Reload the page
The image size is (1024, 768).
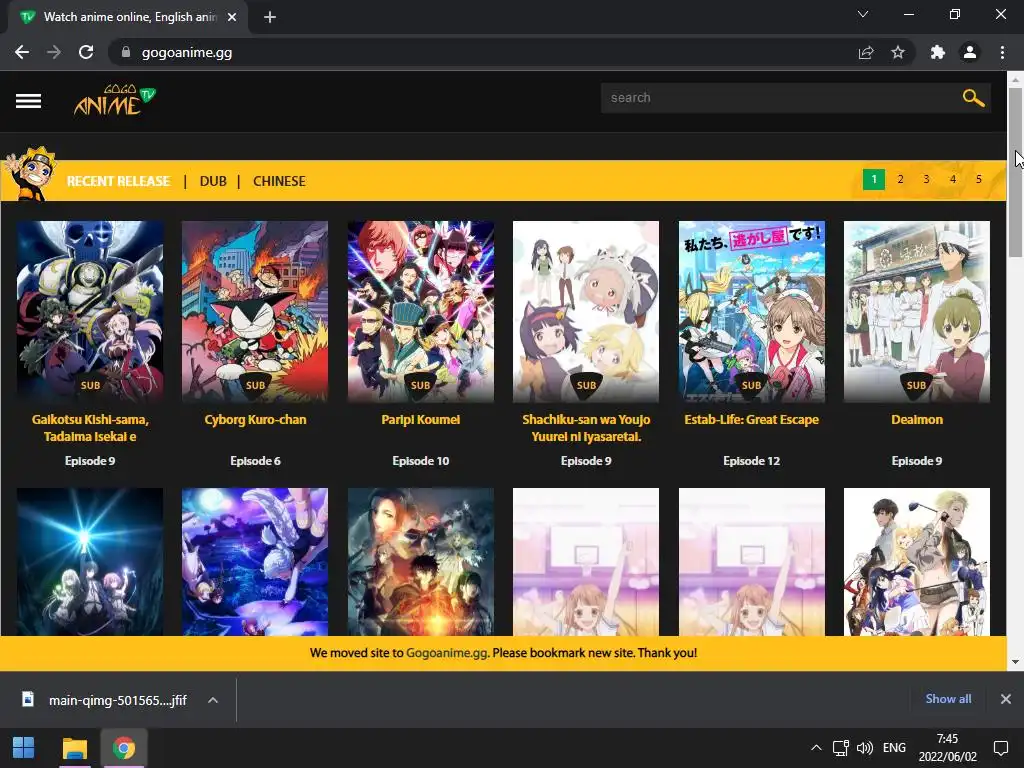tap(86, 52)
